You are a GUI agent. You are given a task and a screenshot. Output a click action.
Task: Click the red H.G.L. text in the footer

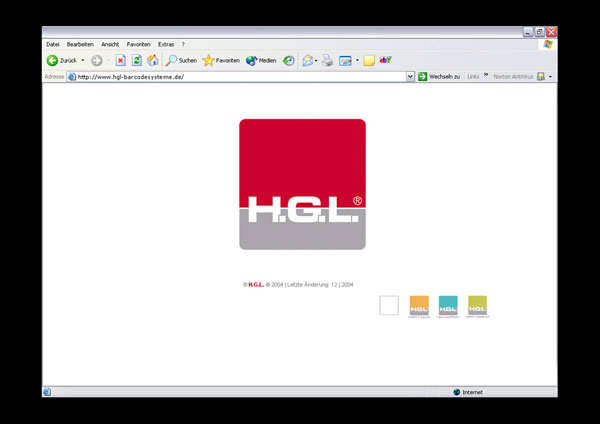256,285
